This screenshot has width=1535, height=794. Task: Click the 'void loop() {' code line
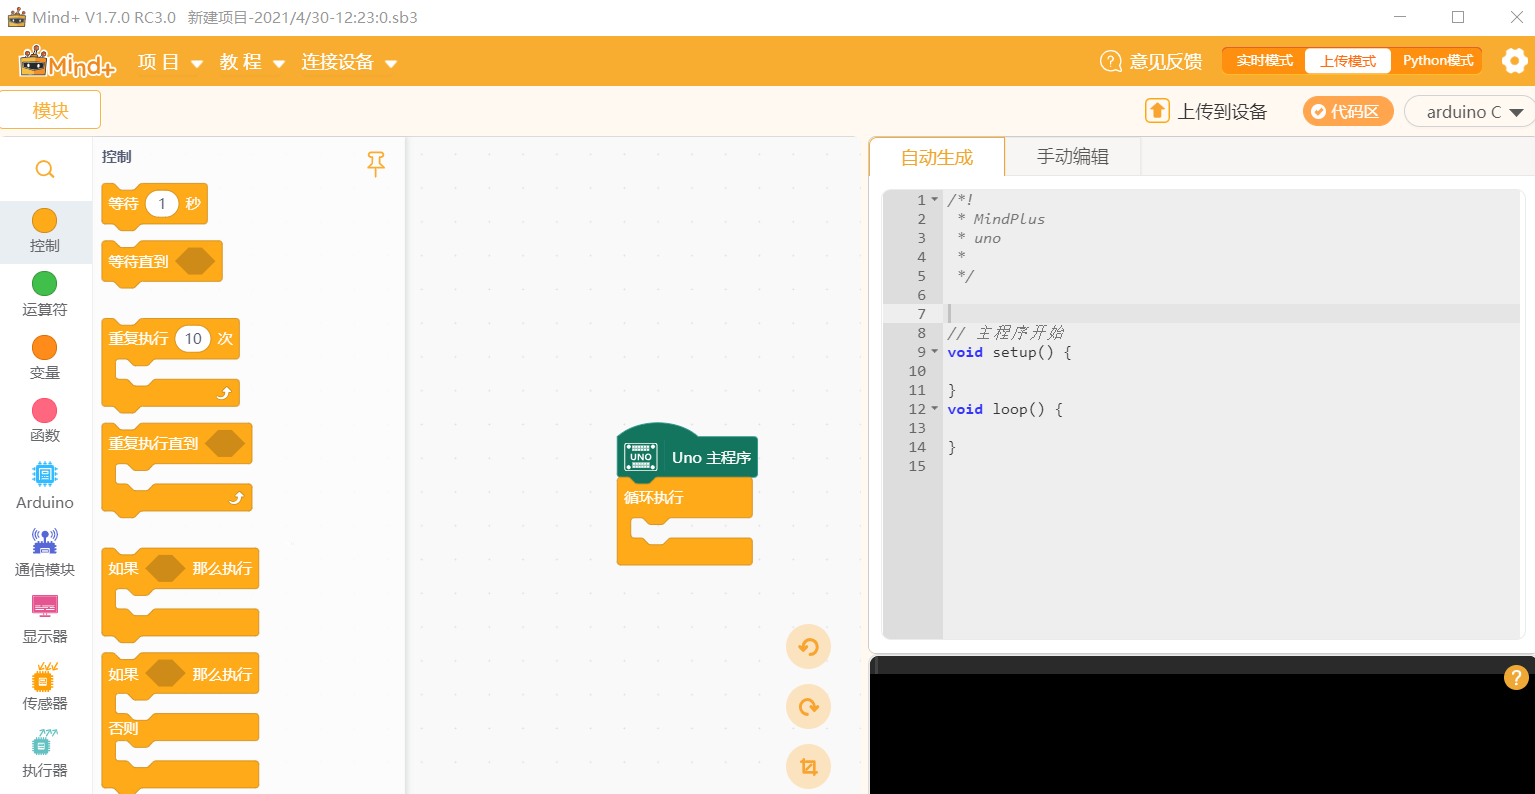[x=1005, y=409]
